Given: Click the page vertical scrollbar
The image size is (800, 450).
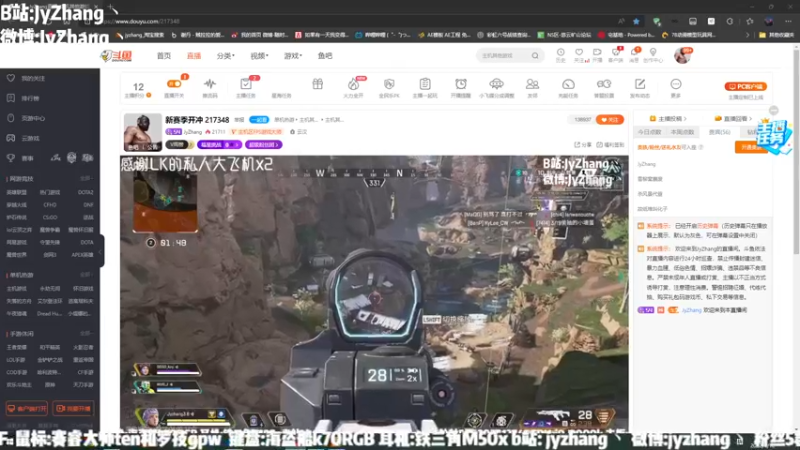Looking at the screenshot, I should 796,153.
